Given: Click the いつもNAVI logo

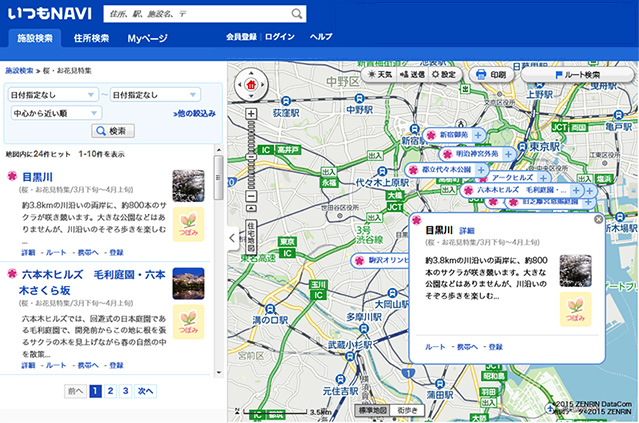Looking at the screenshot, I should [x=50, y=14].
